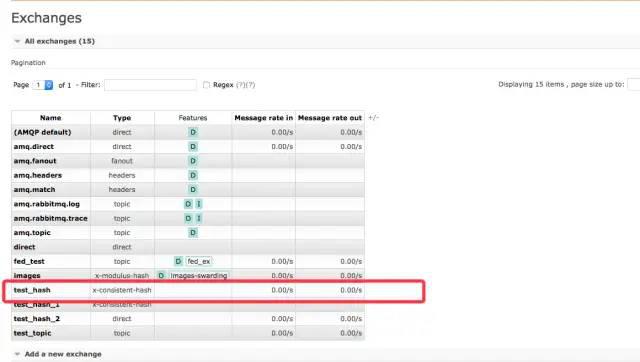Click the images-sharding policy tag
This screenshot has height=362, width=640.
click(199, 275)
